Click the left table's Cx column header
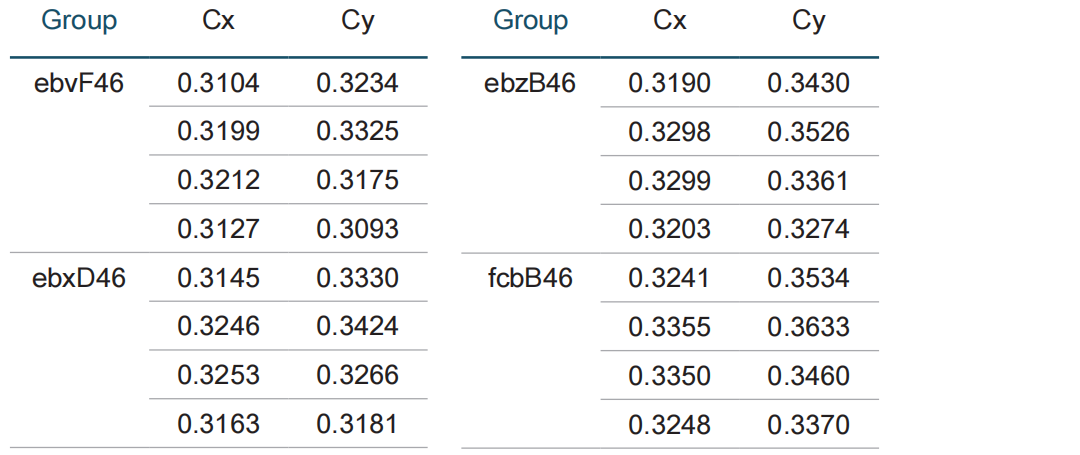 point(218,21)
